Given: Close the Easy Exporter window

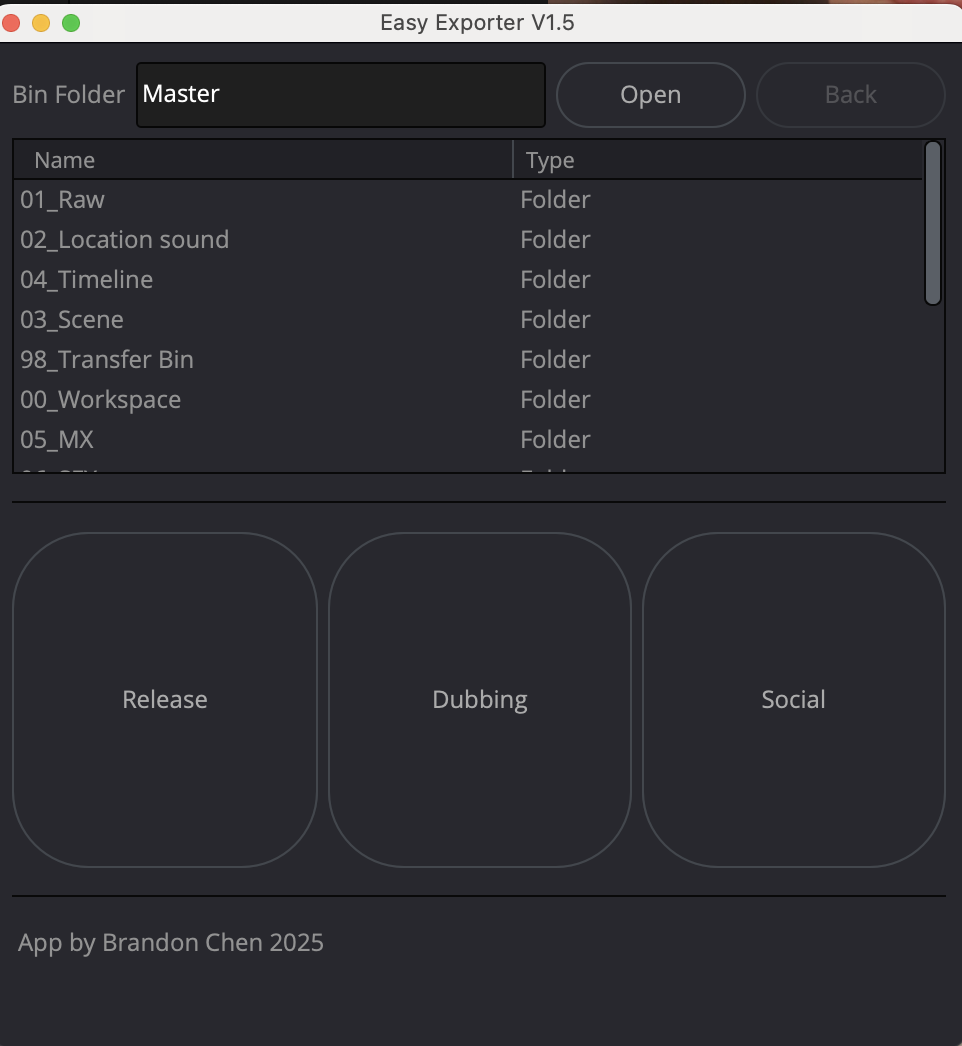Looking at the screenshot, I should [x=12, y=22].
